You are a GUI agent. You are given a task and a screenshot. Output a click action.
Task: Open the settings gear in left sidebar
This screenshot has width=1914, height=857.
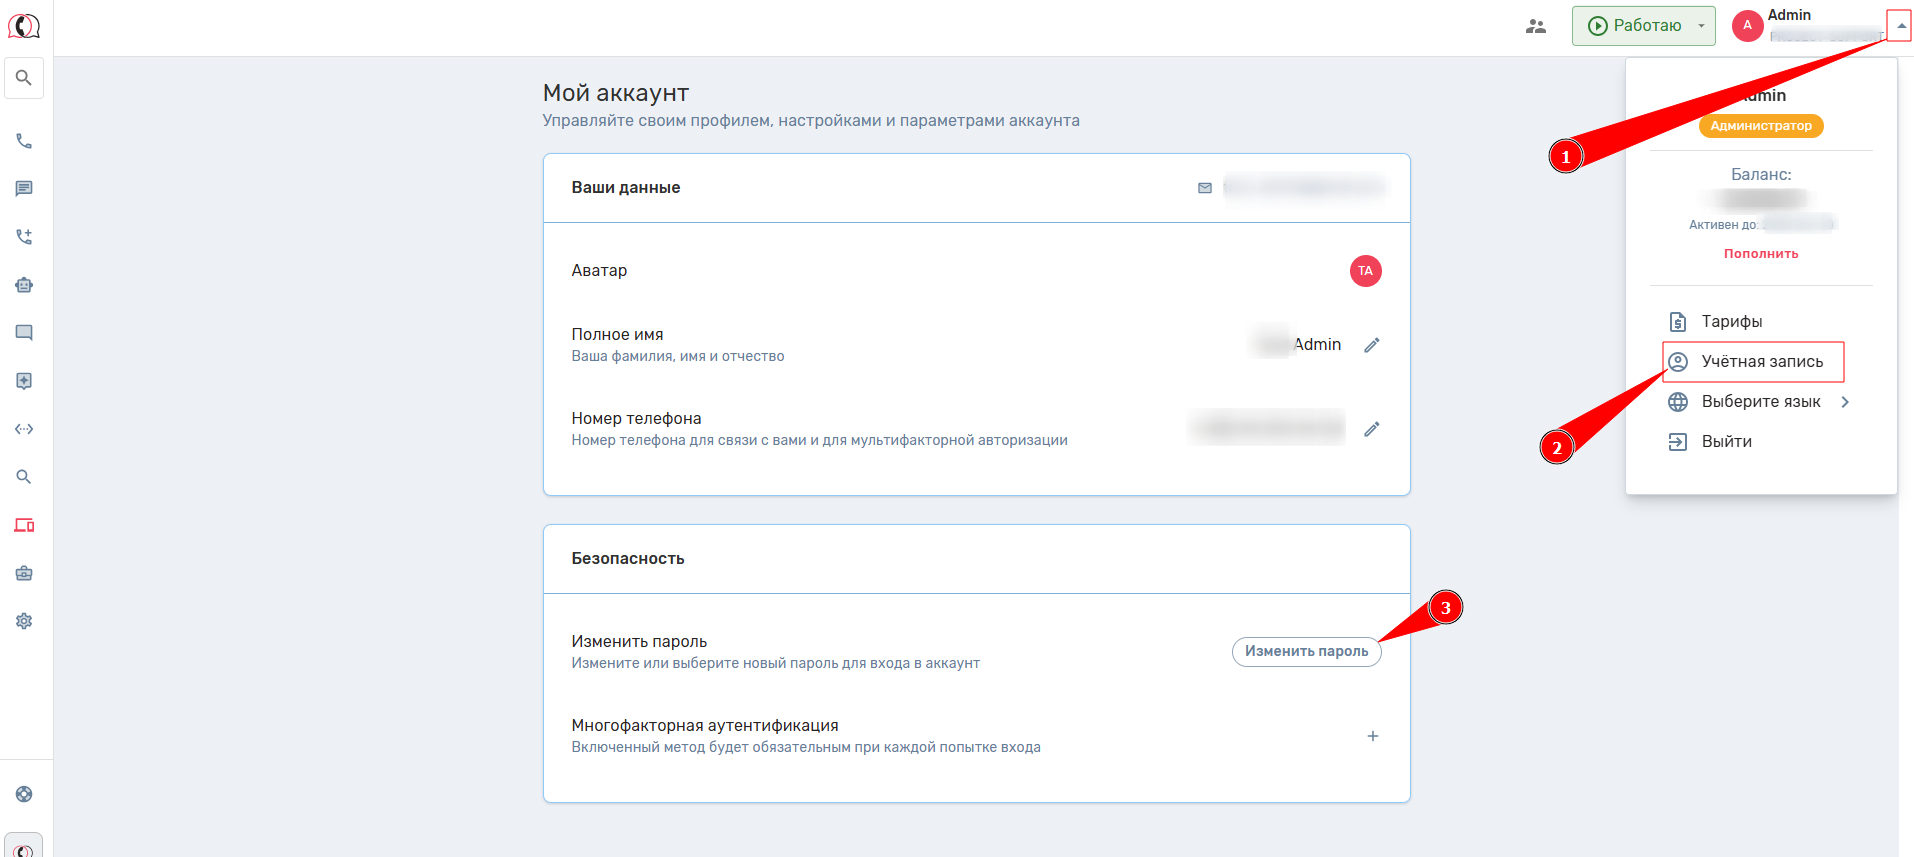click(24, 621)
